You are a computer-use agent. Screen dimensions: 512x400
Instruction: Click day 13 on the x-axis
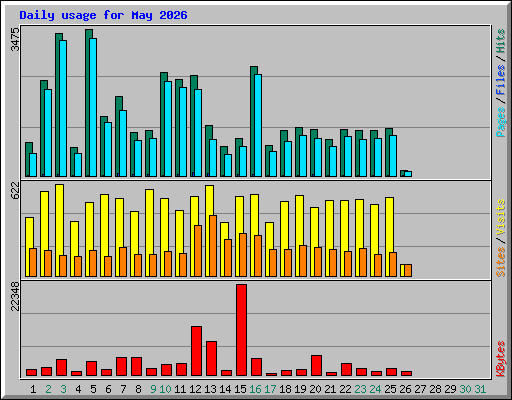pyautogui.click(x=210, y=389)
